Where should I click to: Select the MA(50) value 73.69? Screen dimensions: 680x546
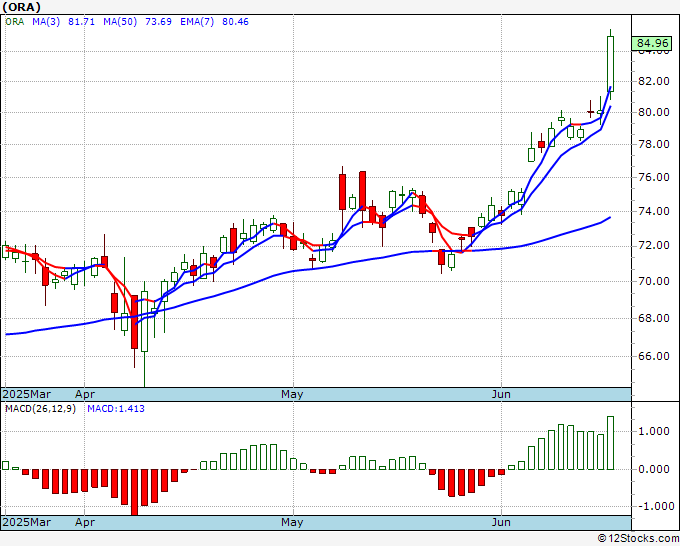pyautogui.click(x=158, y=22)
